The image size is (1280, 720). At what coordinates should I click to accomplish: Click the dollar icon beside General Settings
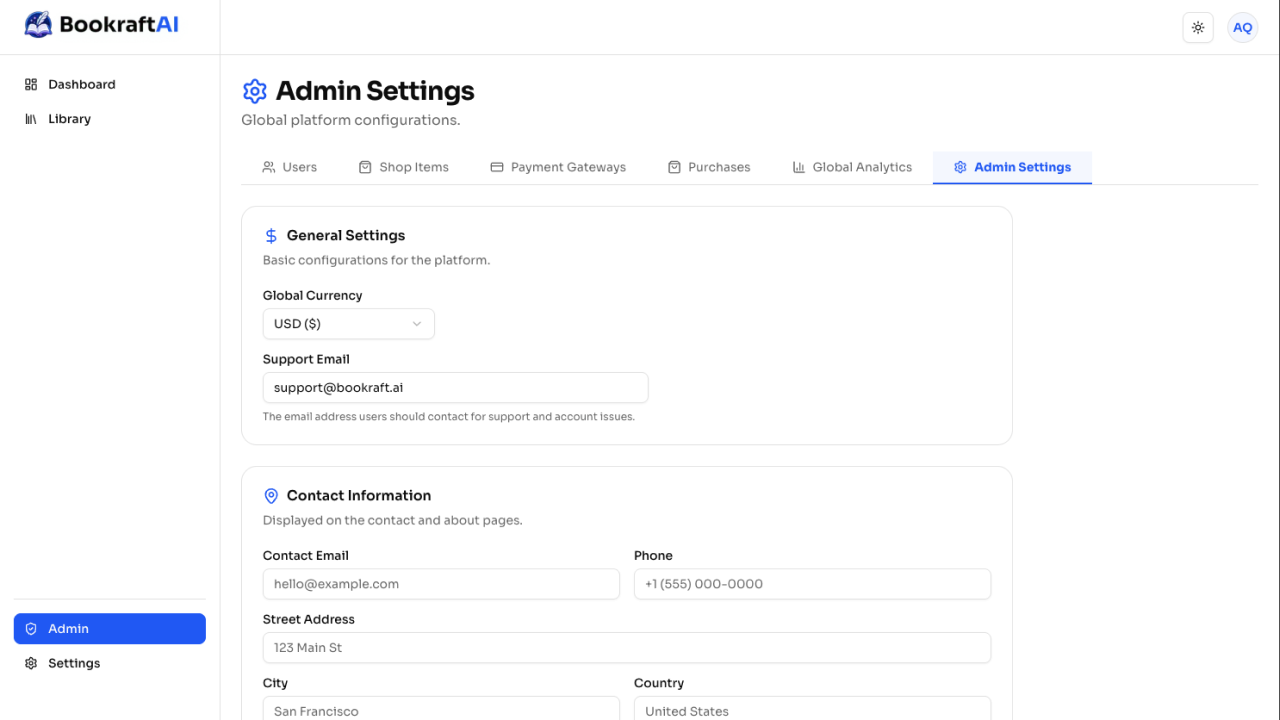(x=271, y=236)
